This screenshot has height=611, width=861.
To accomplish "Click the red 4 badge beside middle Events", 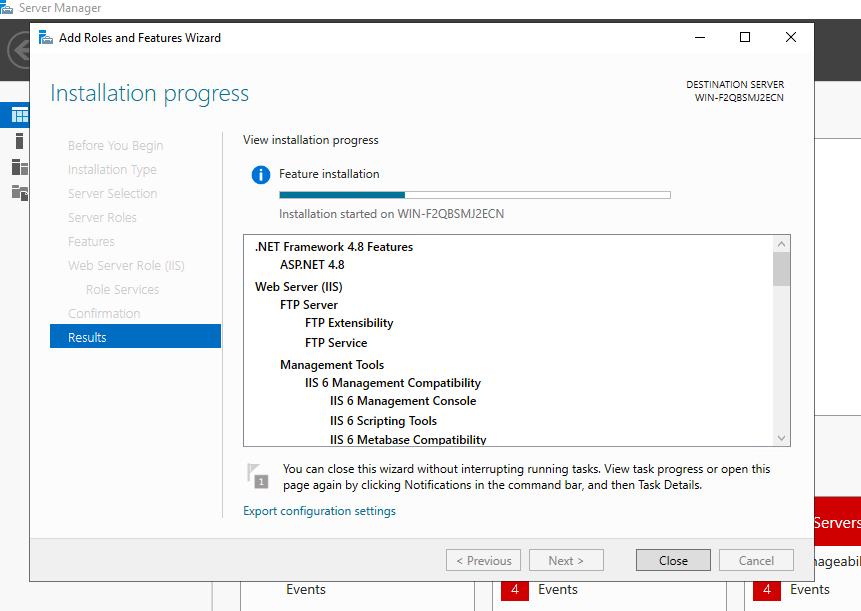I will click(515, 590).
